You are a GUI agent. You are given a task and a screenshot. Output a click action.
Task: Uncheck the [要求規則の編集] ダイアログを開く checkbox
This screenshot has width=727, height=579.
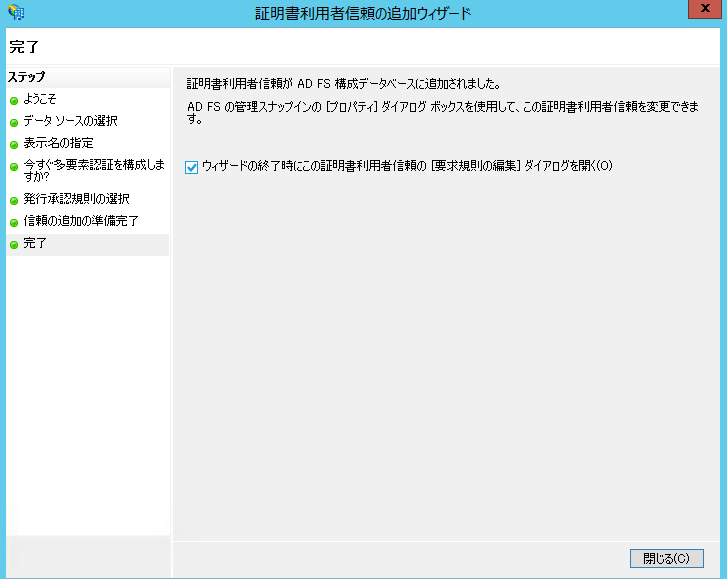point(192,166)
